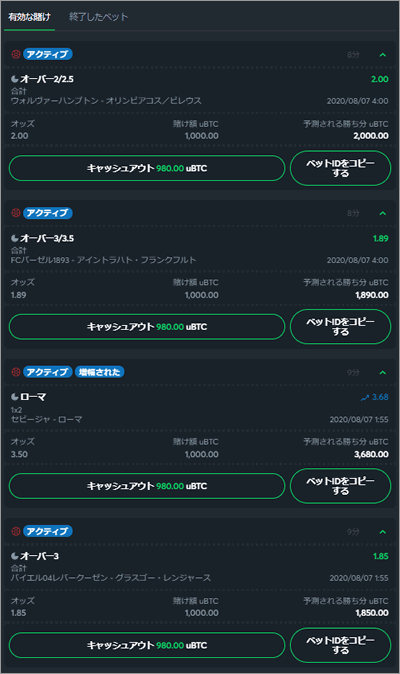Image resolution: width=400 pixels, height=674 pixels.
Task: Click soccer ball icon on Leverkusen bet
Action: (x=16, y=531)
